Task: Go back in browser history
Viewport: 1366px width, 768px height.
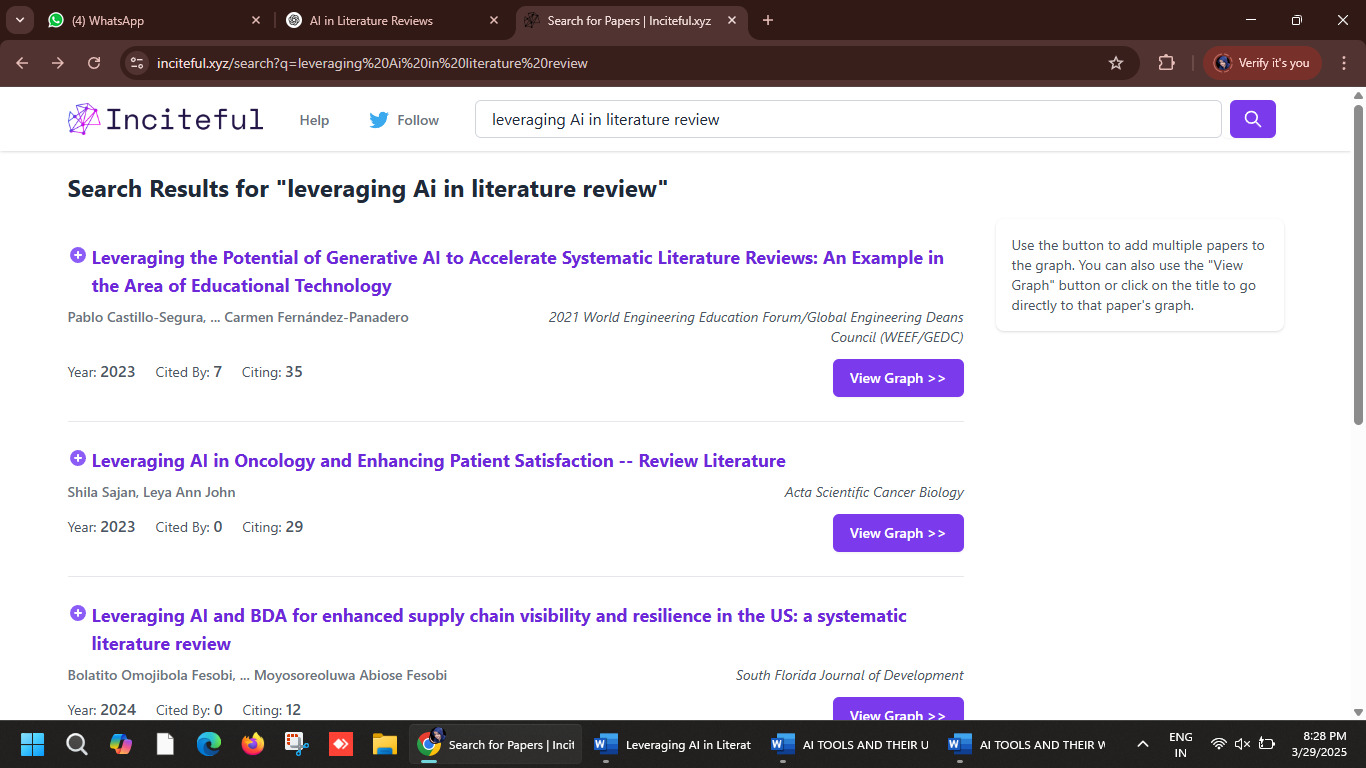Action: click(22, 63)
